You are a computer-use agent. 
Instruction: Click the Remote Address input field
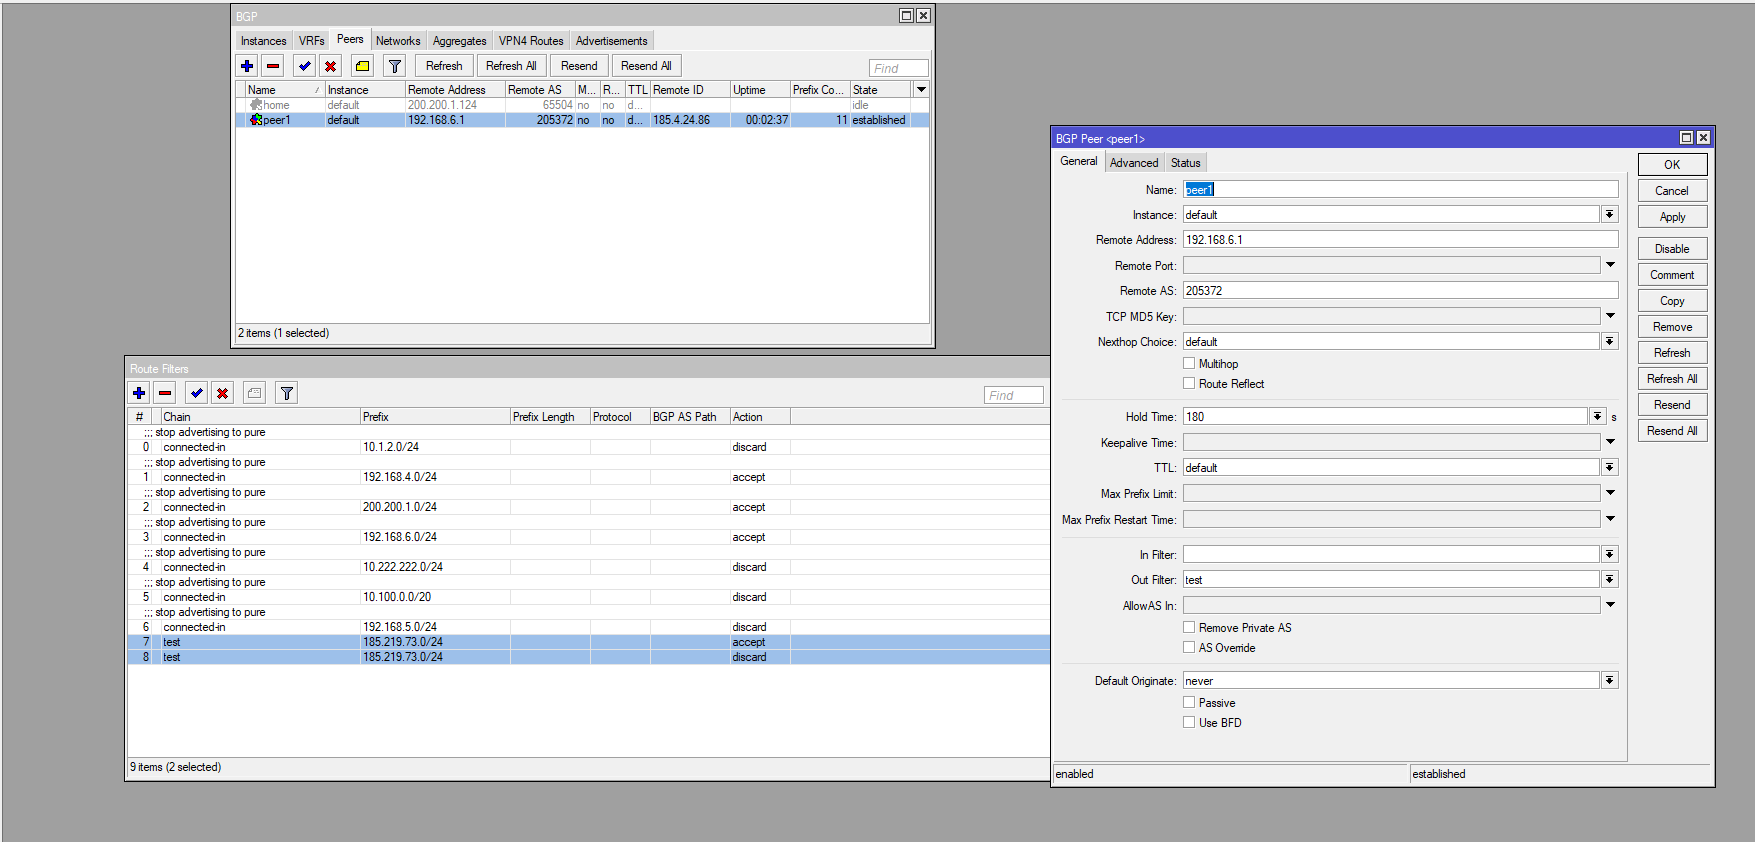[x=1400, y=240]
